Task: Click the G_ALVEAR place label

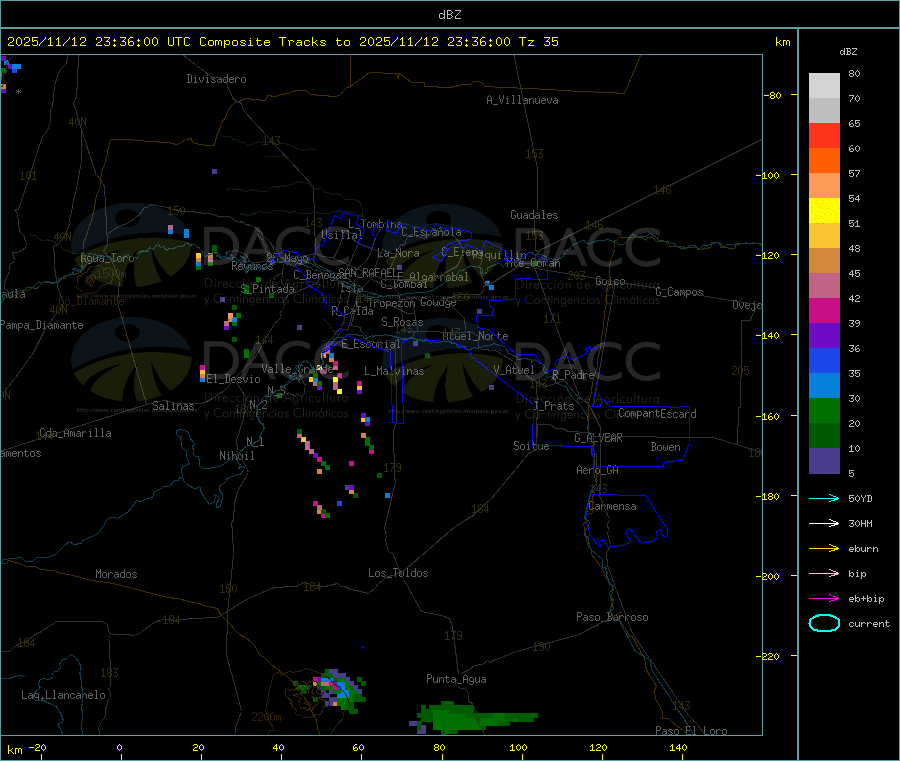Action: point(598,437)
